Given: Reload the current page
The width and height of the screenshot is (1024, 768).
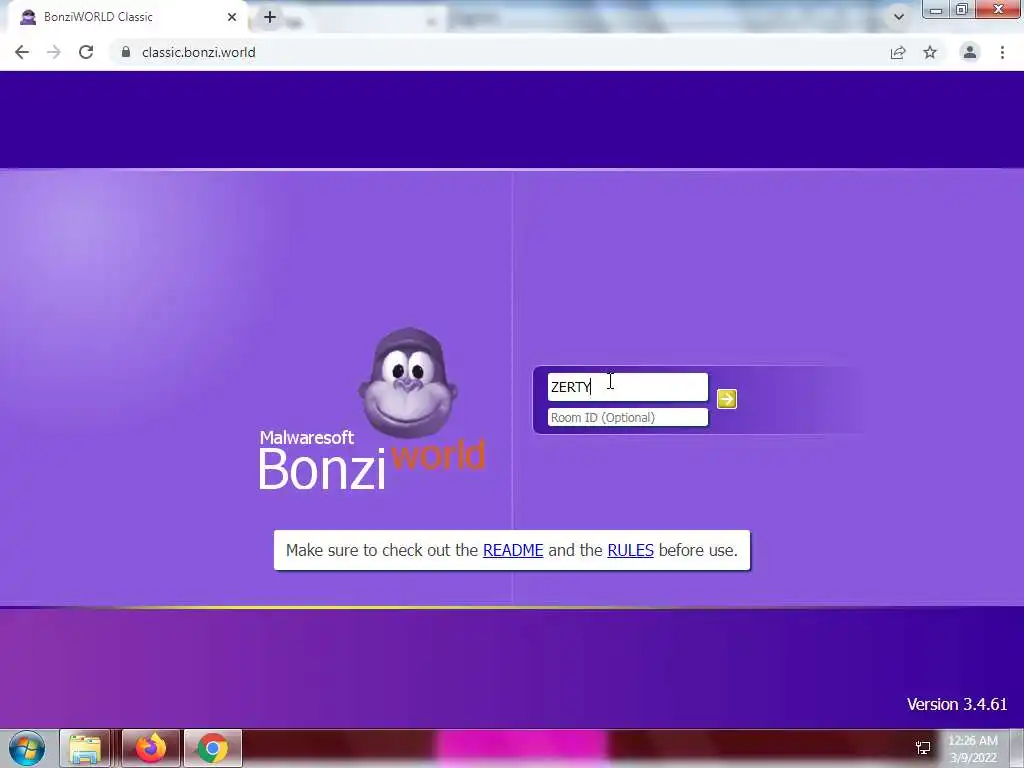Looking at the screenshot, I should point(86,52).
